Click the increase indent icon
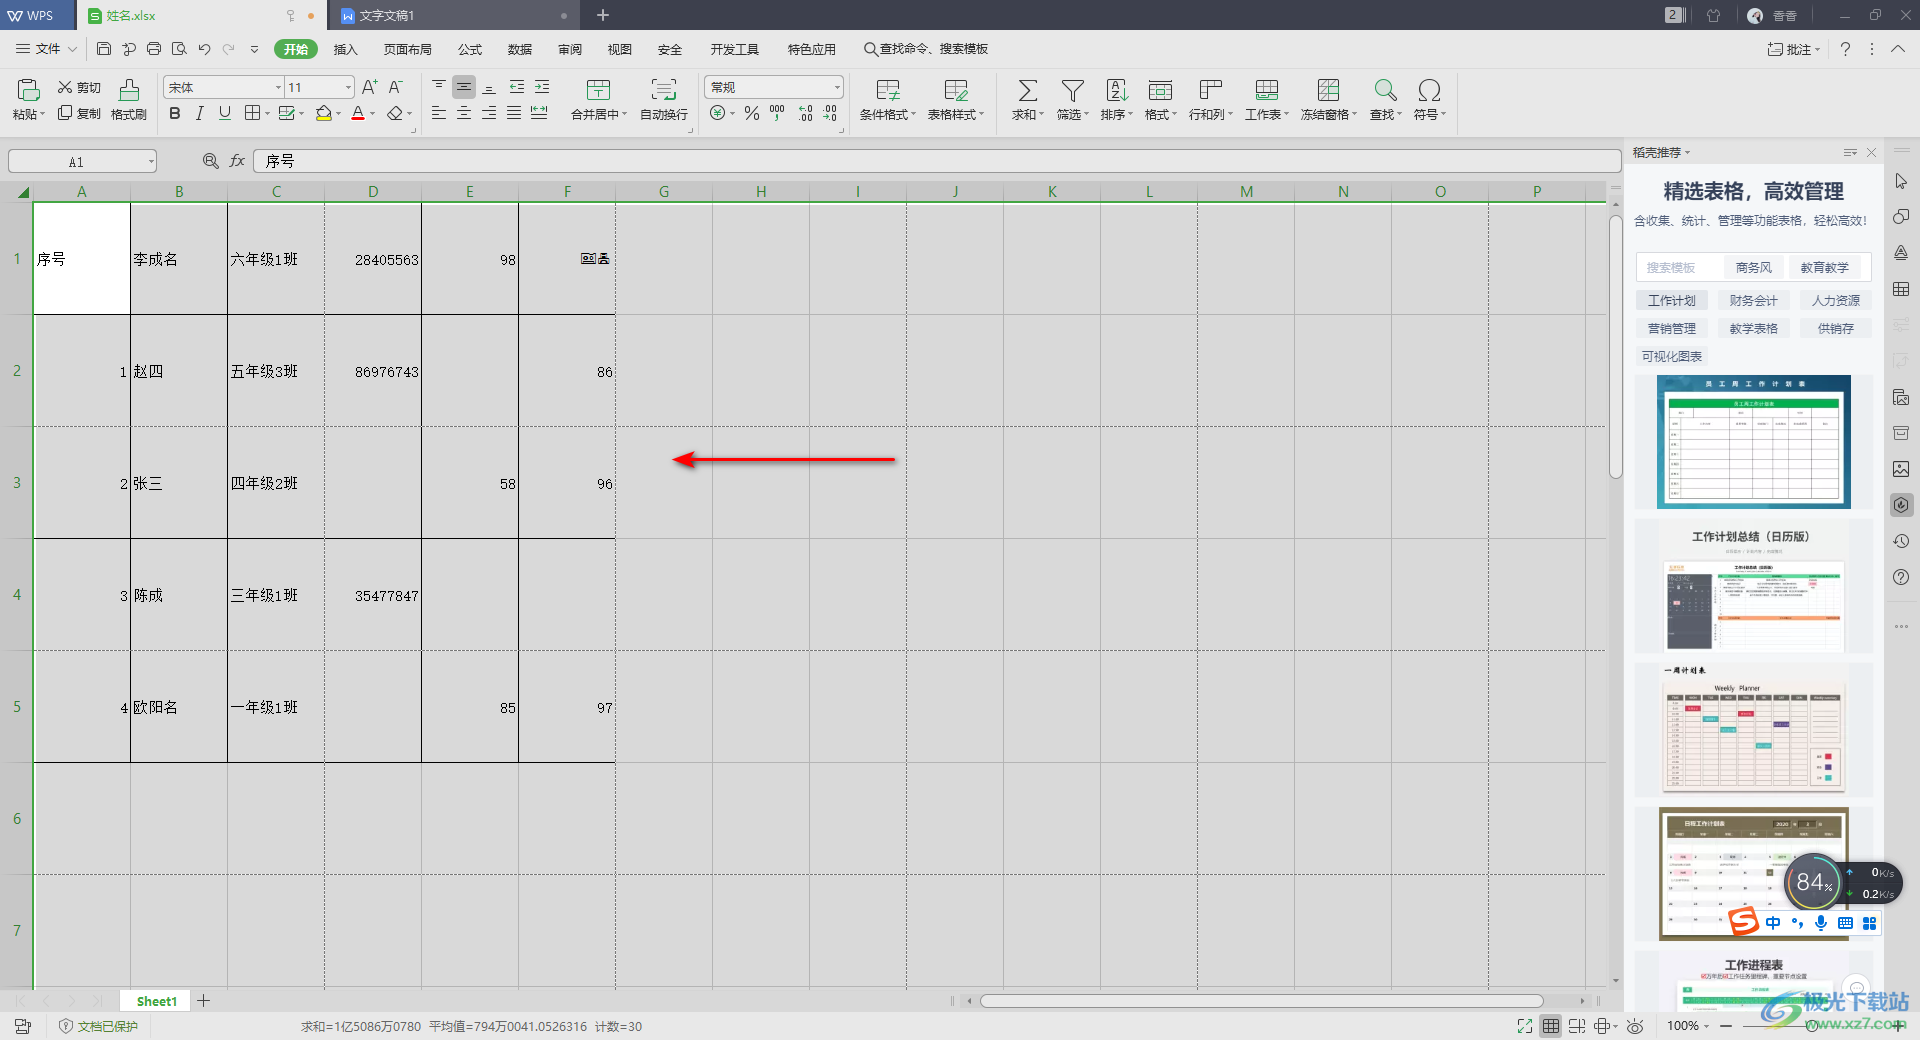1920x1040 pixels. (542, 88)
